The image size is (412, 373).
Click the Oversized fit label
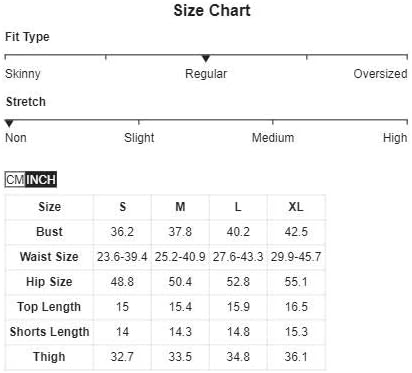click(x=380, y=74)
